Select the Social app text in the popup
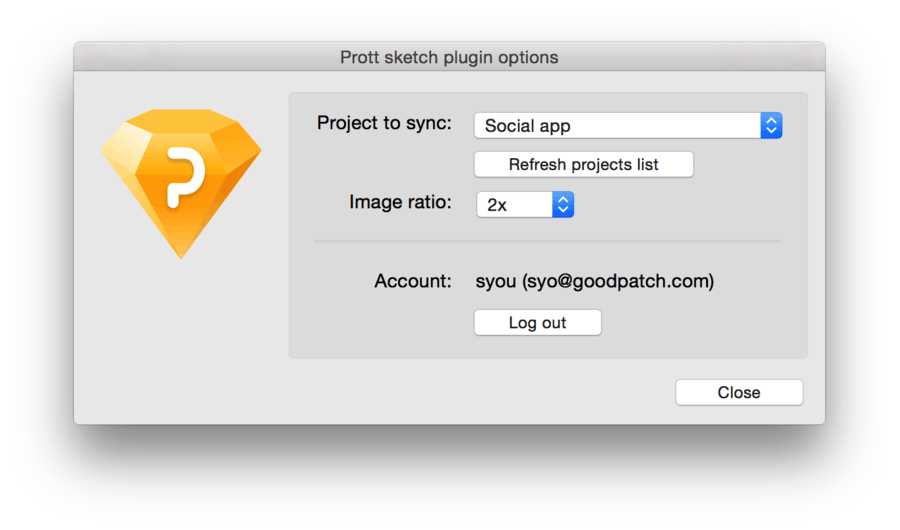 click(527, 126)
